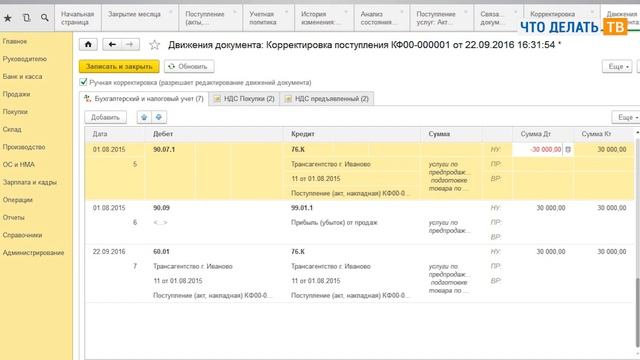Open the Отчеты section
Image resolution: width=640 pixels, height=360 pixels.
13,217
